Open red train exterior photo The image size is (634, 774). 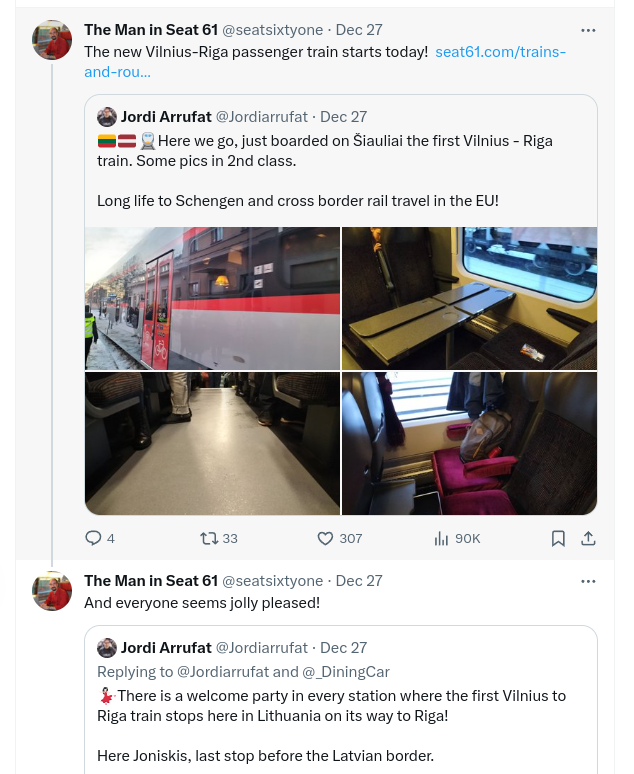tap(212, 298)
